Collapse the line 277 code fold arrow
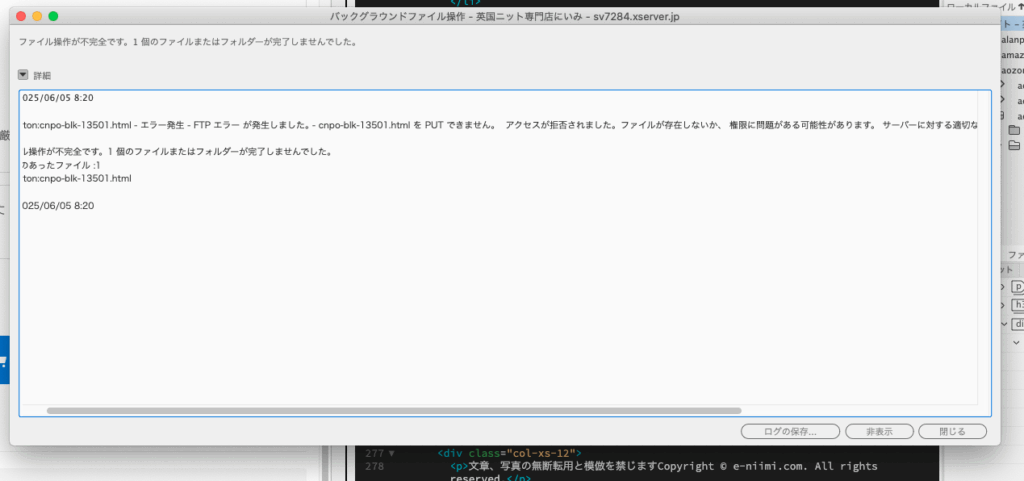 tap(392, 453)
